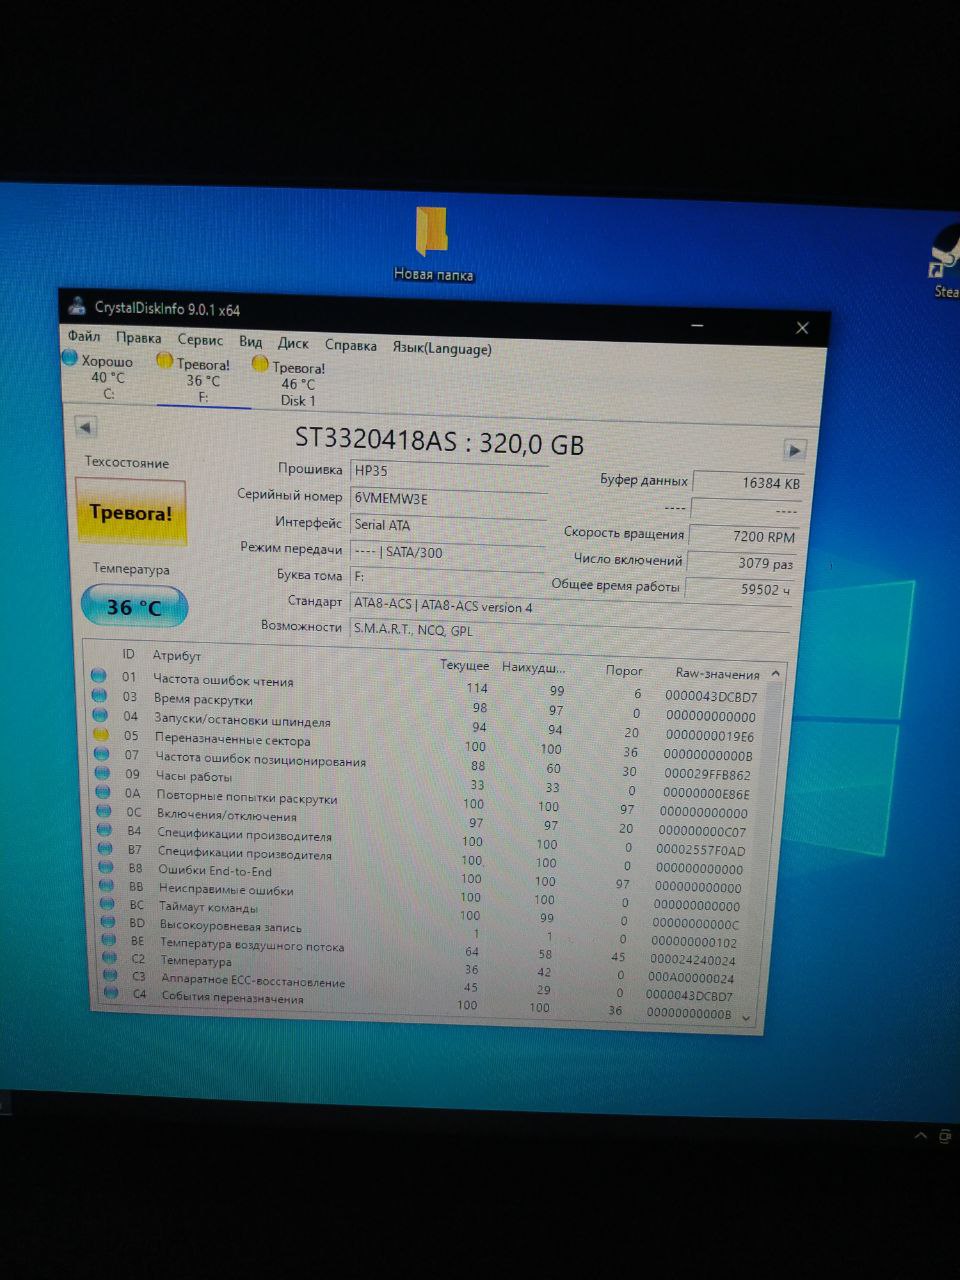Open Новая папка folder on desktop
Screen dimensions: 960x1280
[433, 243]
